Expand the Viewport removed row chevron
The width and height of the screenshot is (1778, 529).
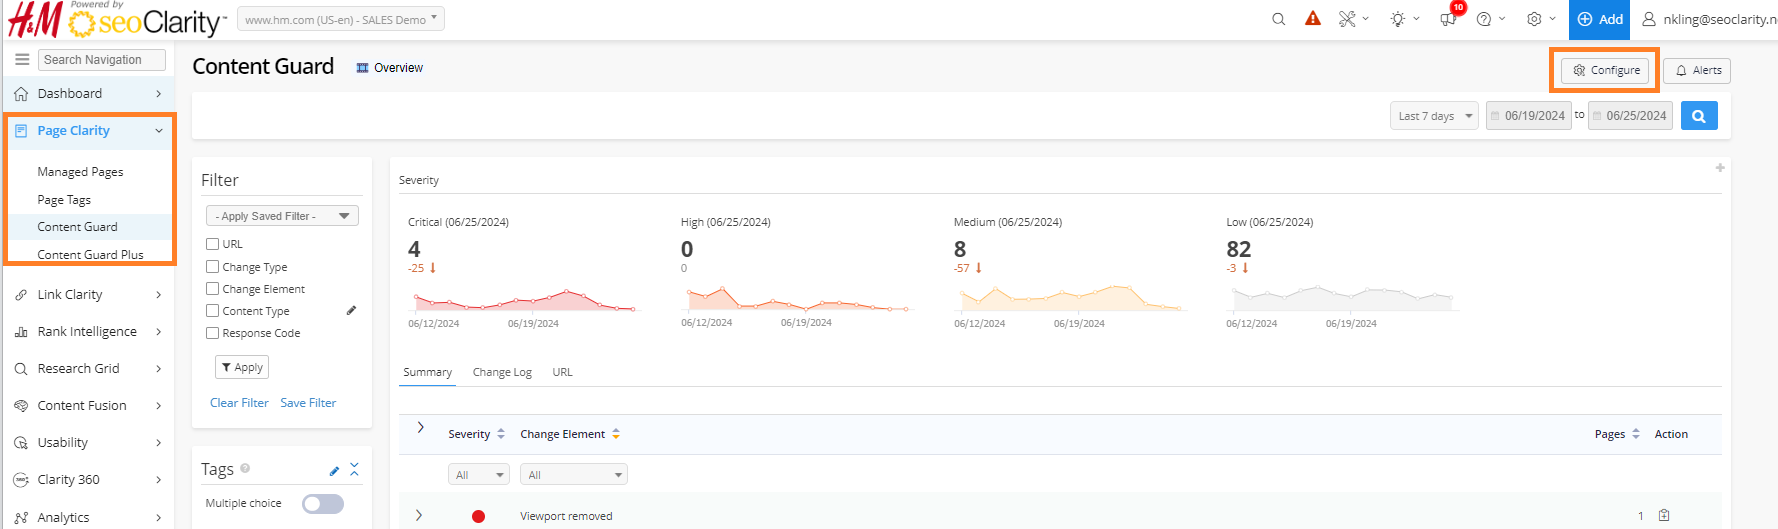click(x=419, y=516)
